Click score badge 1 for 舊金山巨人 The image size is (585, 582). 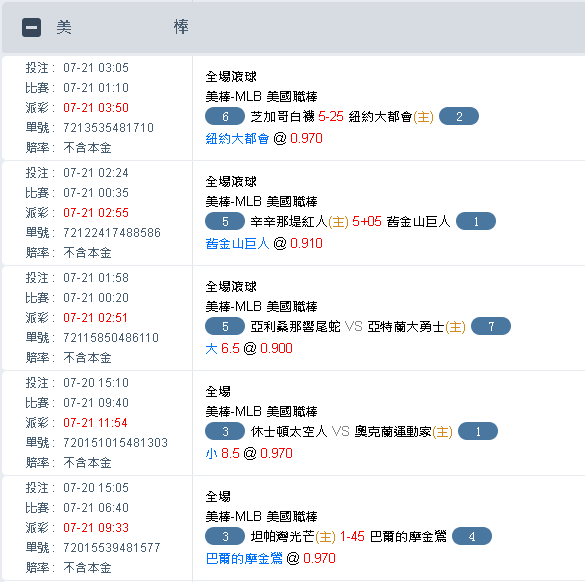tap(476, 221)
